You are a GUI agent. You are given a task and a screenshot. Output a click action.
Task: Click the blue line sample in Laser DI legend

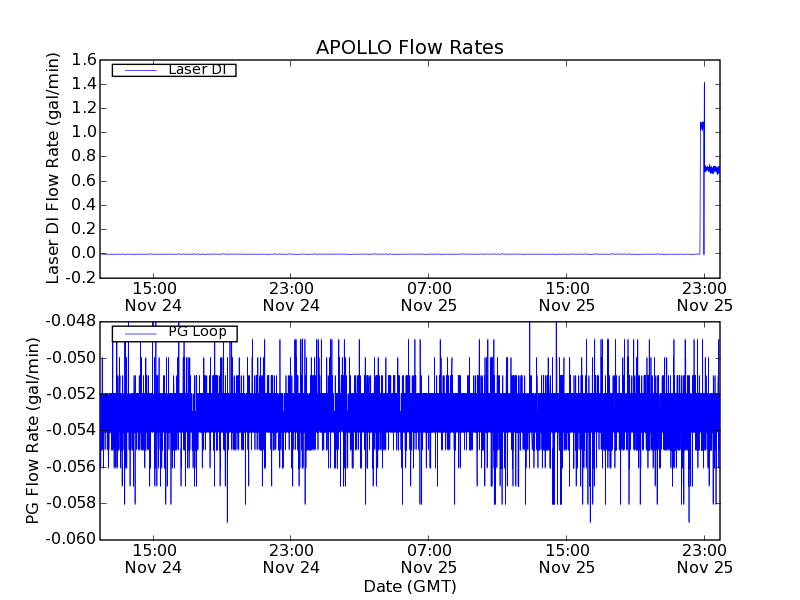tap(138, 70)
